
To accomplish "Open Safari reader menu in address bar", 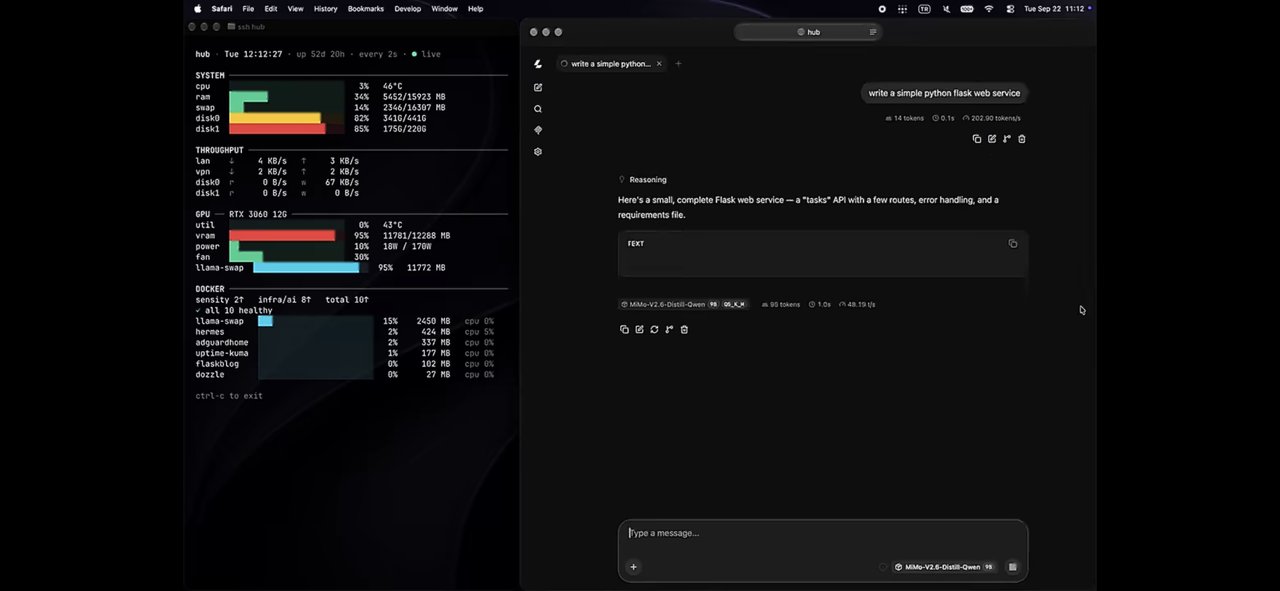I will (873, 32).
